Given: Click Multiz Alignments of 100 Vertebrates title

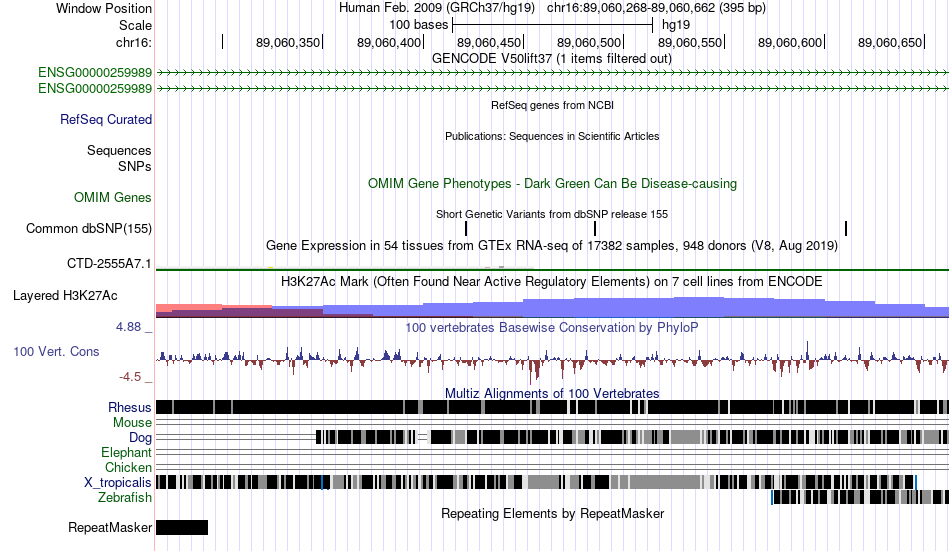Looking at the screenshot, I should (x=552, y=393).
